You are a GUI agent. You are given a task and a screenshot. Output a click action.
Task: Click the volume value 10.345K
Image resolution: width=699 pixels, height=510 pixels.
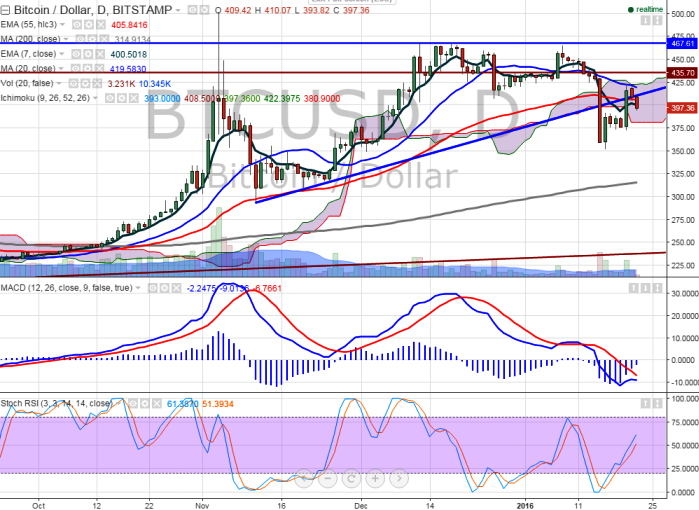tap(155, 84)
